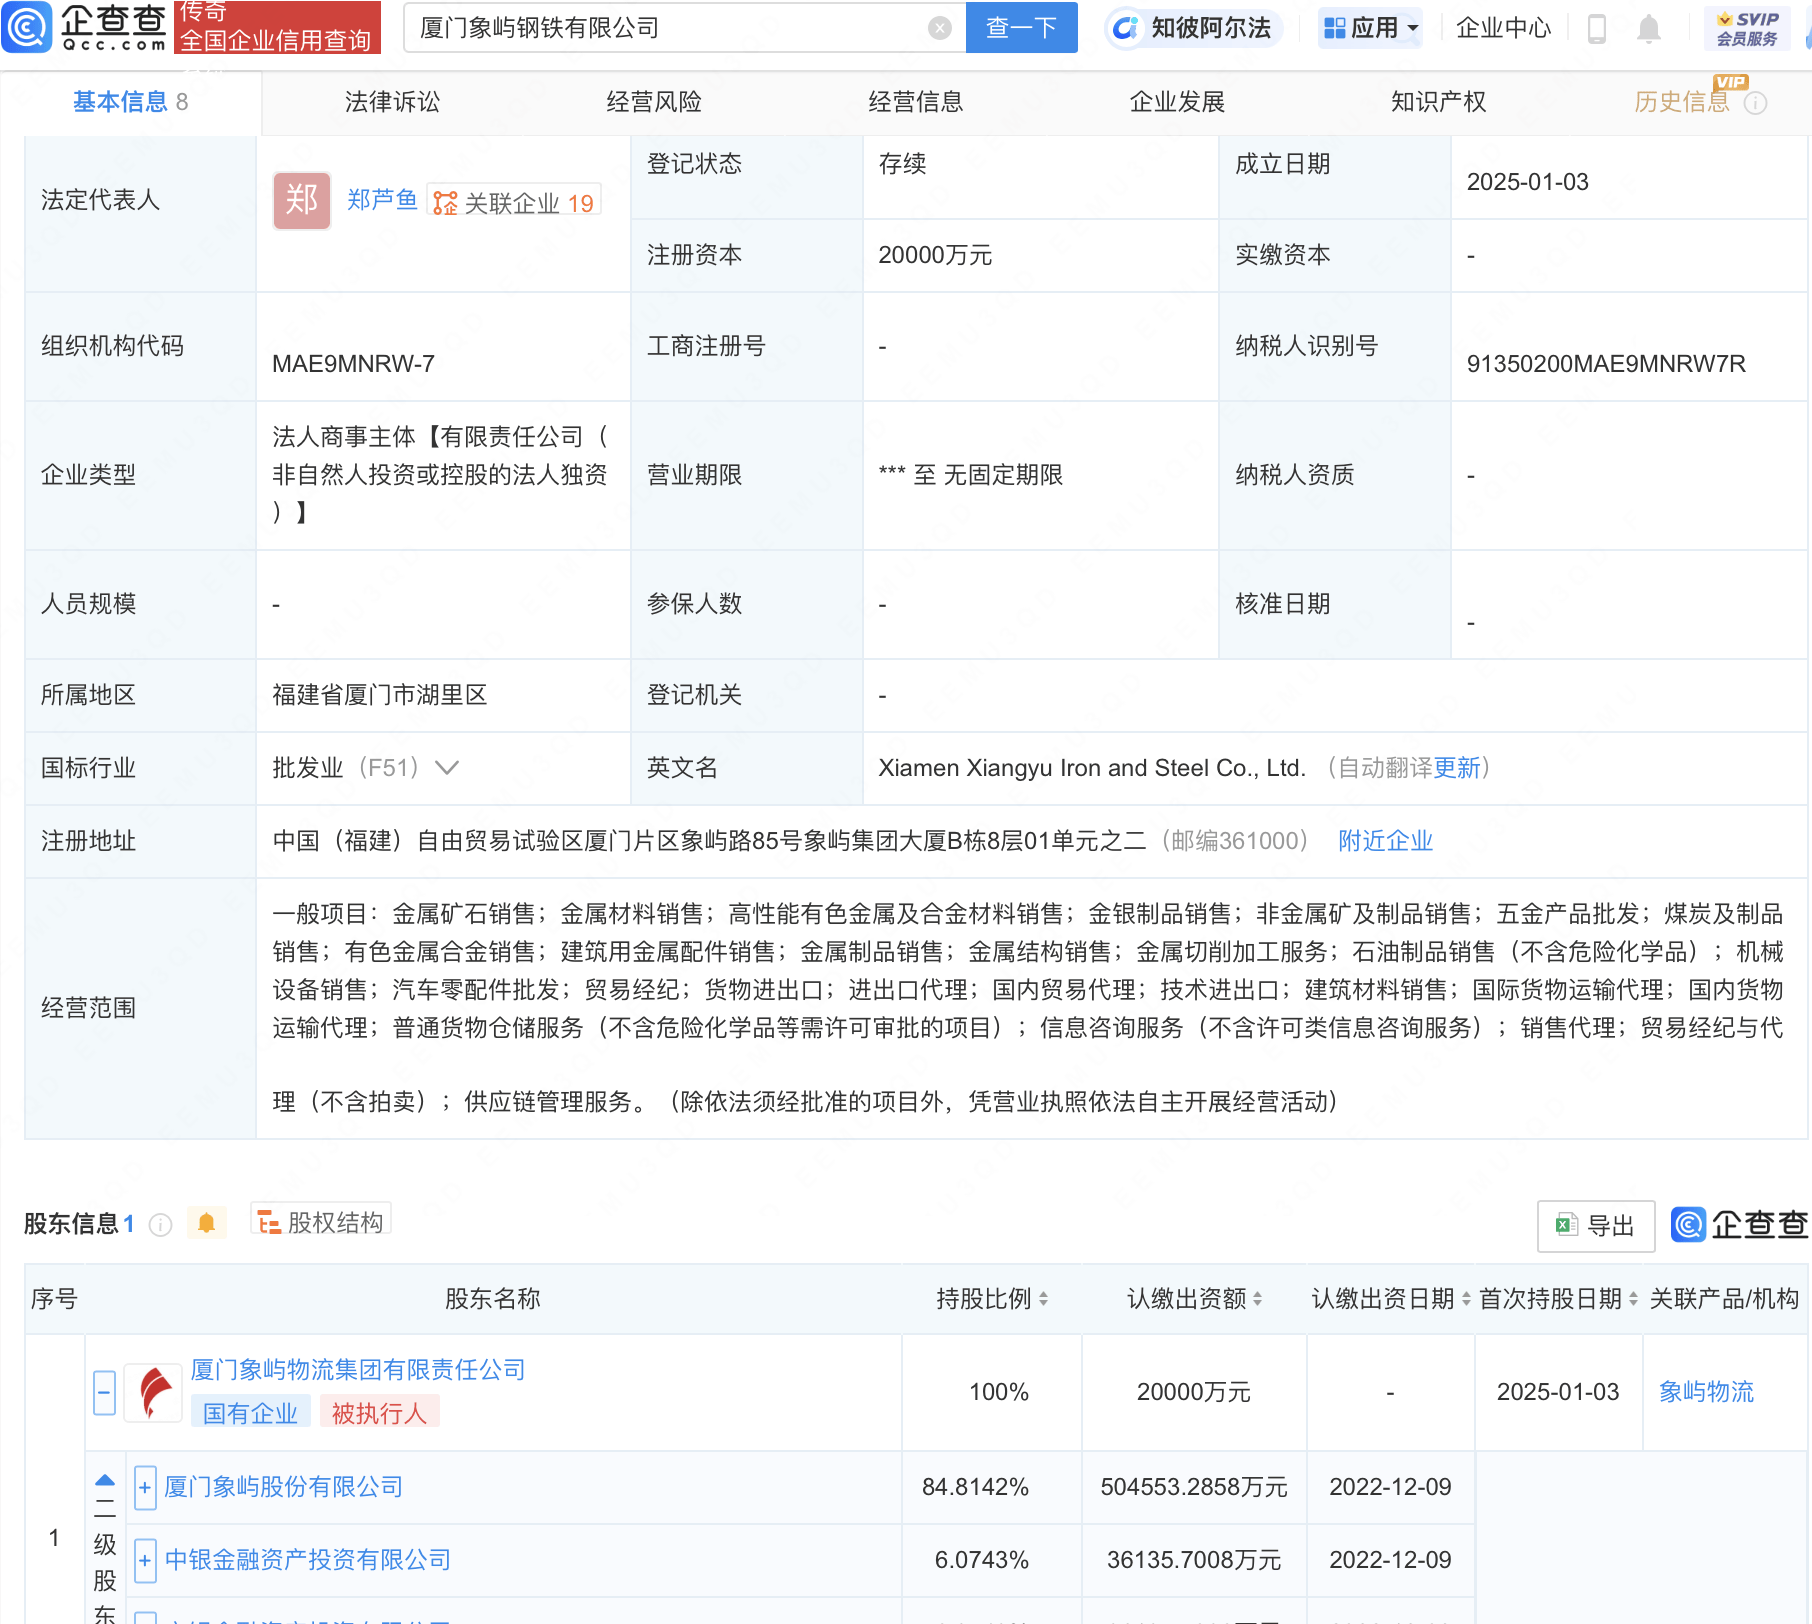Collapse the 二级股东 section arrow
This screenshot has height=1624, width=1812.
pos(105,1481)
